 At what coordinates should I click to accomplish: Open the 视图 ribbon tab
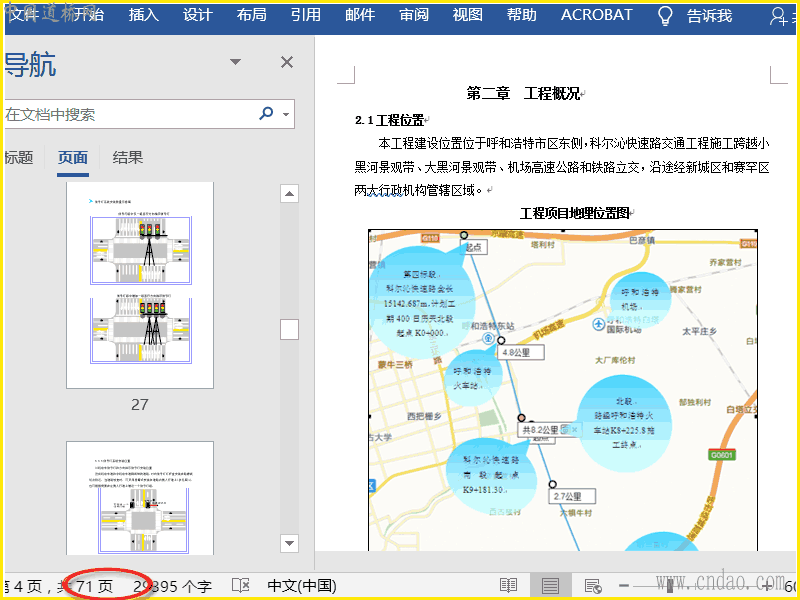[x=467, y=15]
